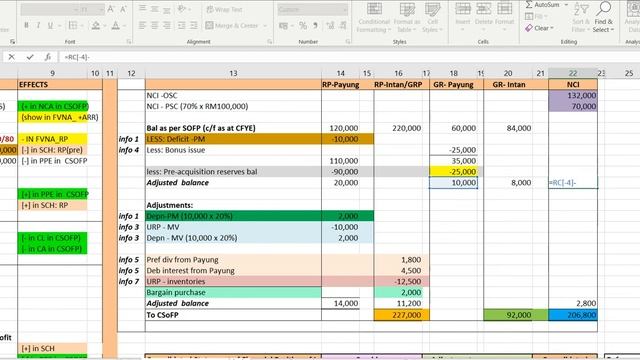Select Middle Align icon
Image resolution: width=640 pixels, height=360 pixels.
[155, 9]
